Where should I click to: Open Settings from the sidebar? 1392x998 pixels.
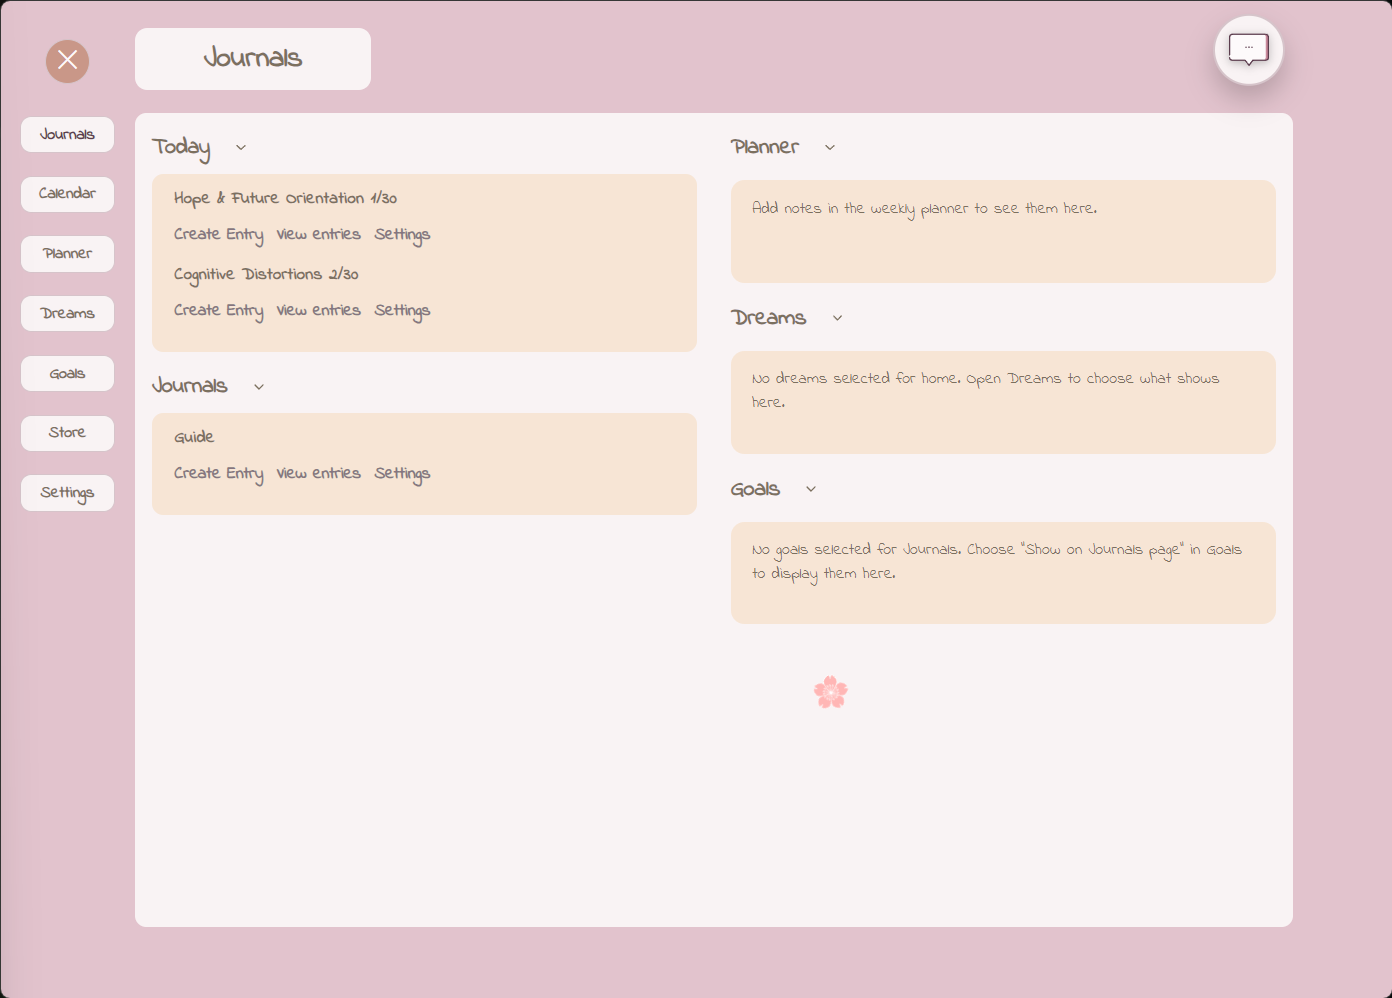[67, 492]
